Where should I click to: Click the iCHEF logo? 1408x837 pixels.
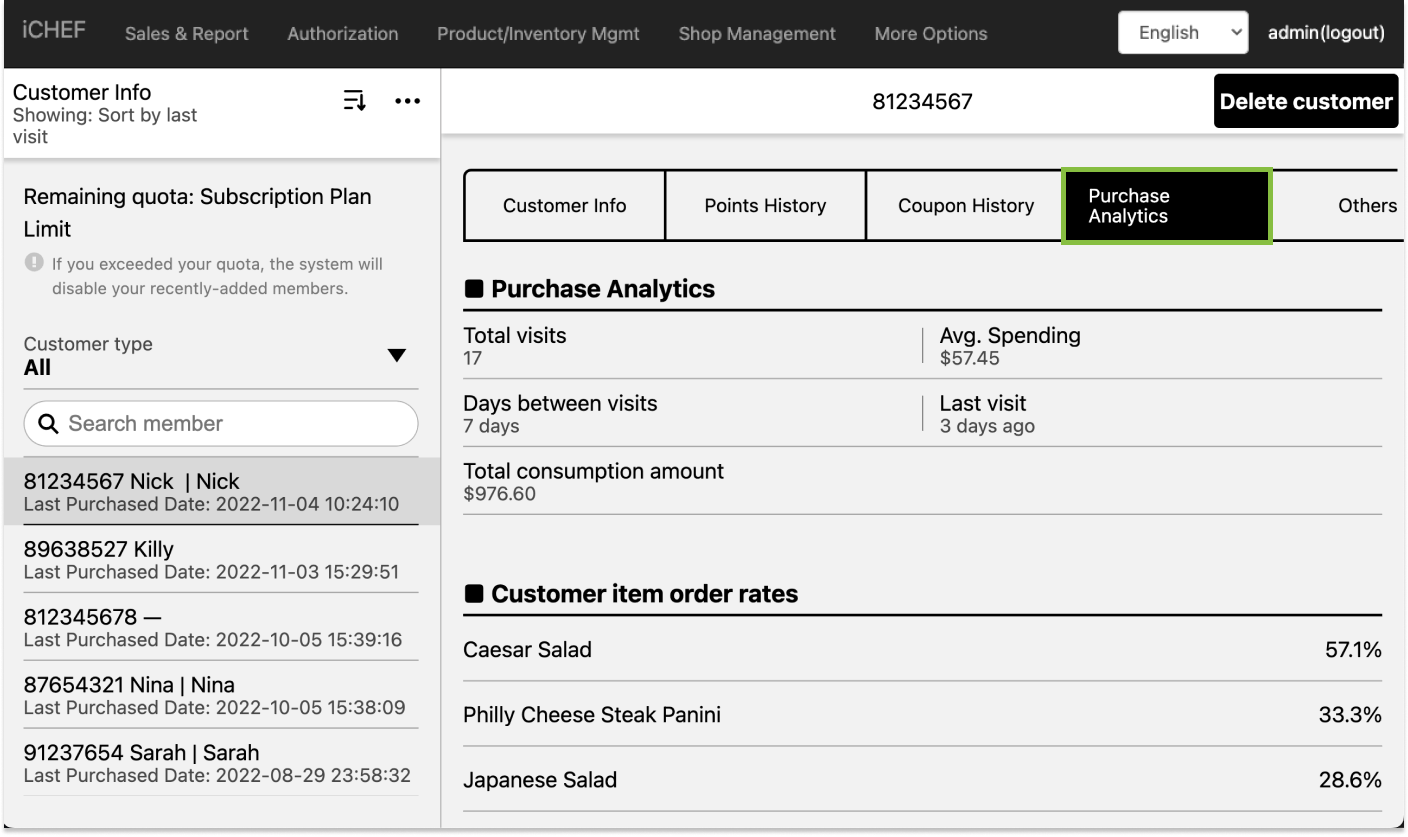coord(54,29)
